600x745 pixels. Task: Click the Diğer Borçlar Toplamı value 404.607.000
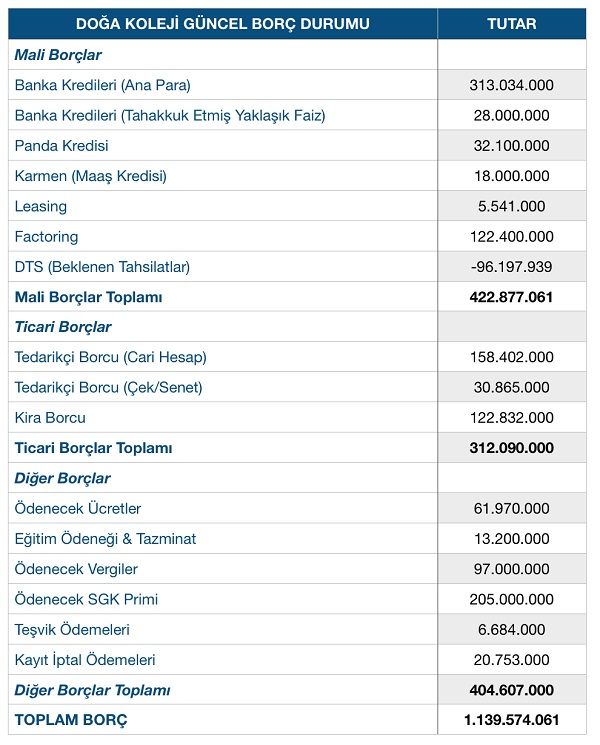(511, 690)
